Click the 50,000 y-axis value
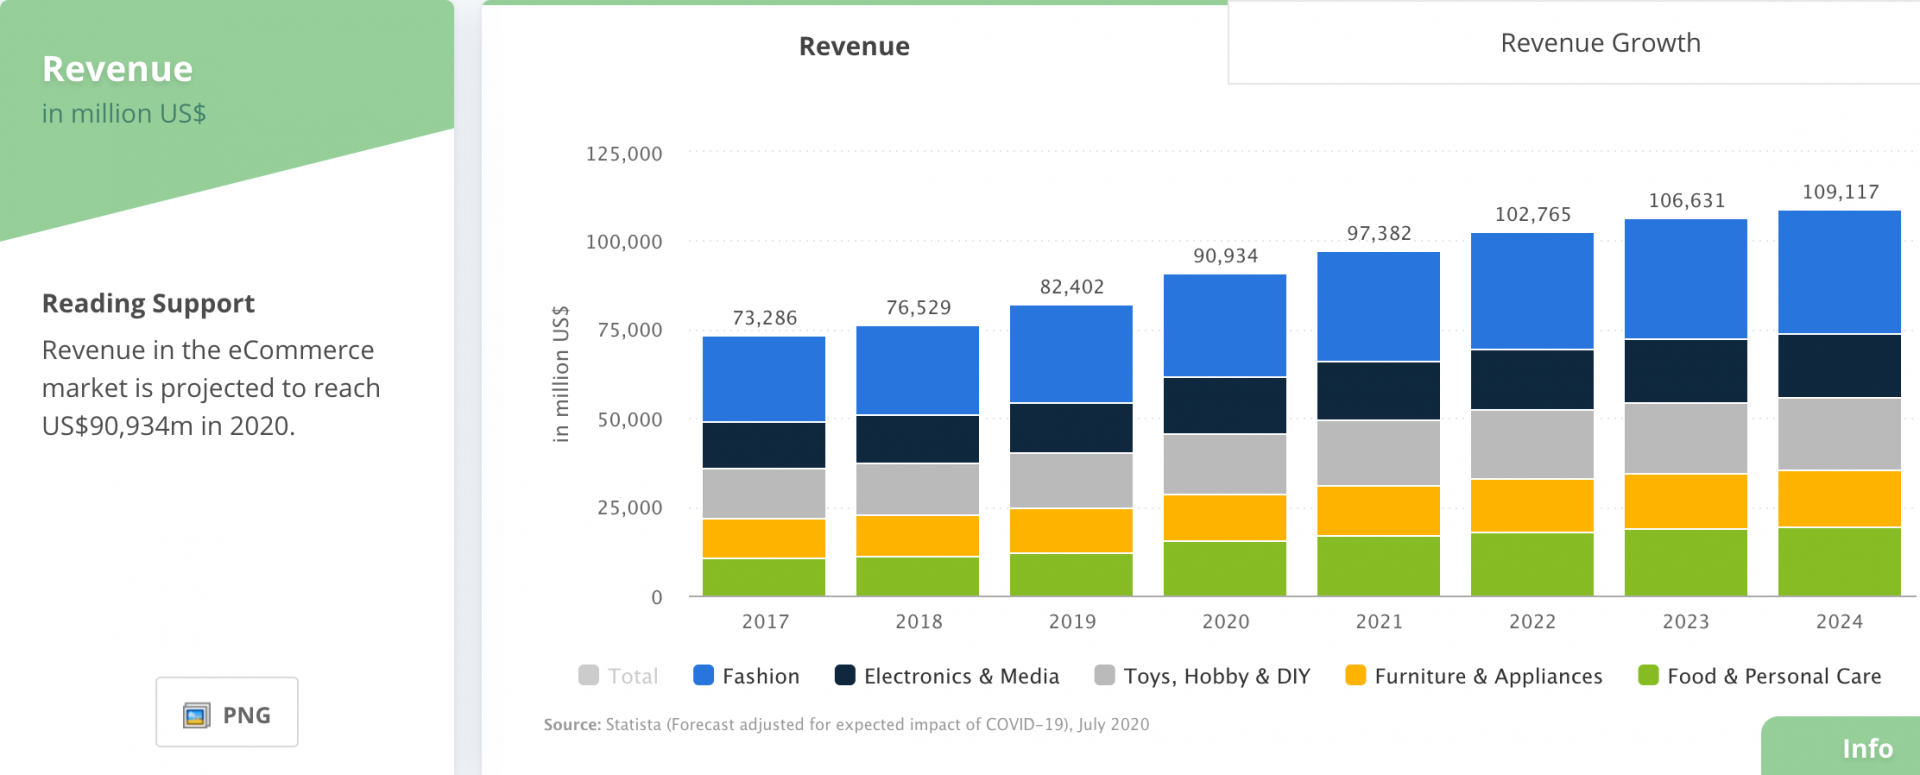The height and width of the screenshot is (775, 1920). point(630,420)
